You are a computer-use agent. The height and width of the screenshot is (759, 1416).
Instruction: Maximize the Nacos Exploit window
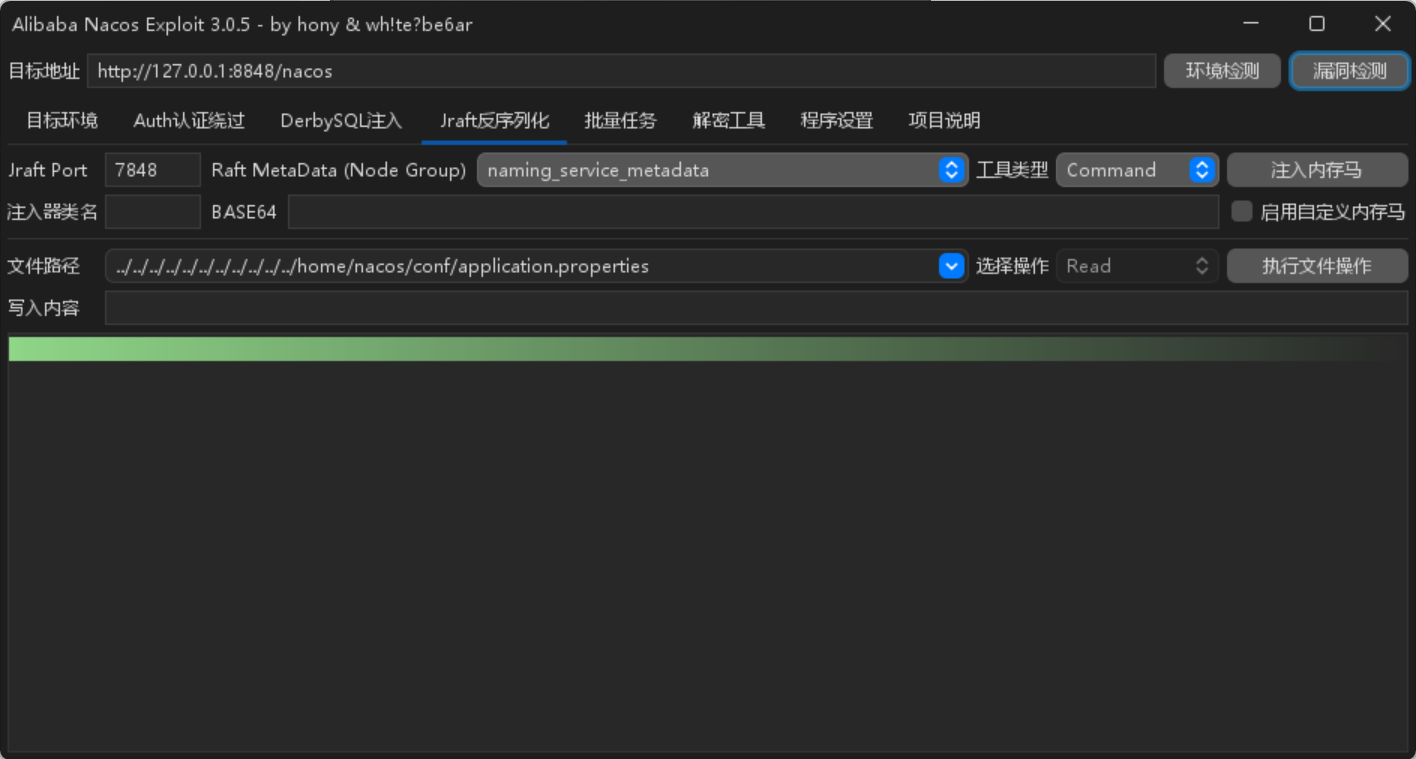(1317, 24)
